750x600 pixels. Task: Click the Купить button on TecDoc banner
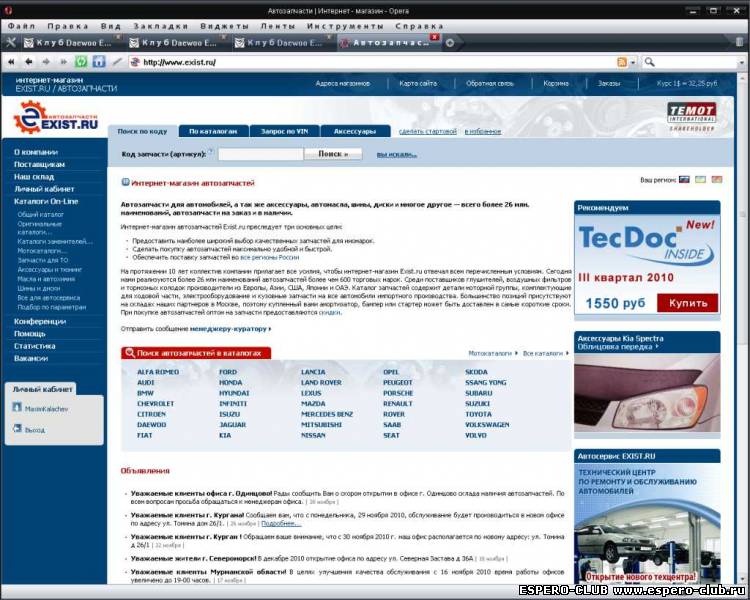tap(687, 303)
